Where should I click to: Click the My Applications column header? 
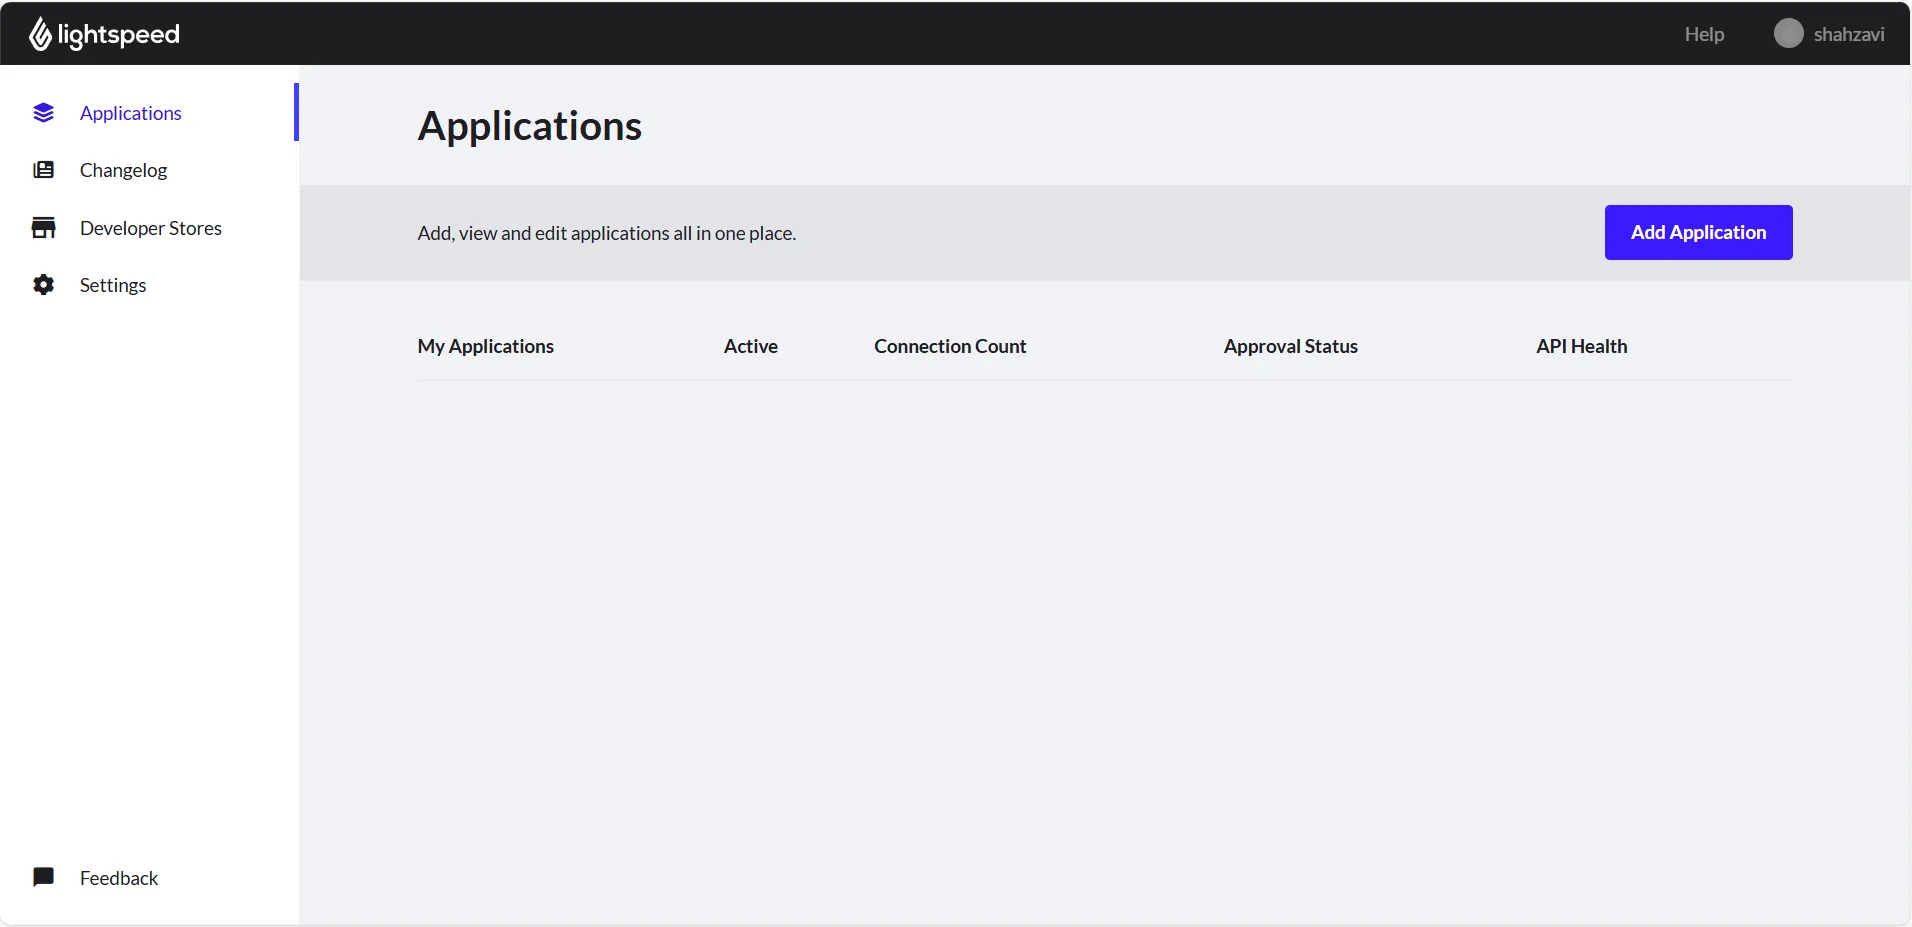(485, 346)
